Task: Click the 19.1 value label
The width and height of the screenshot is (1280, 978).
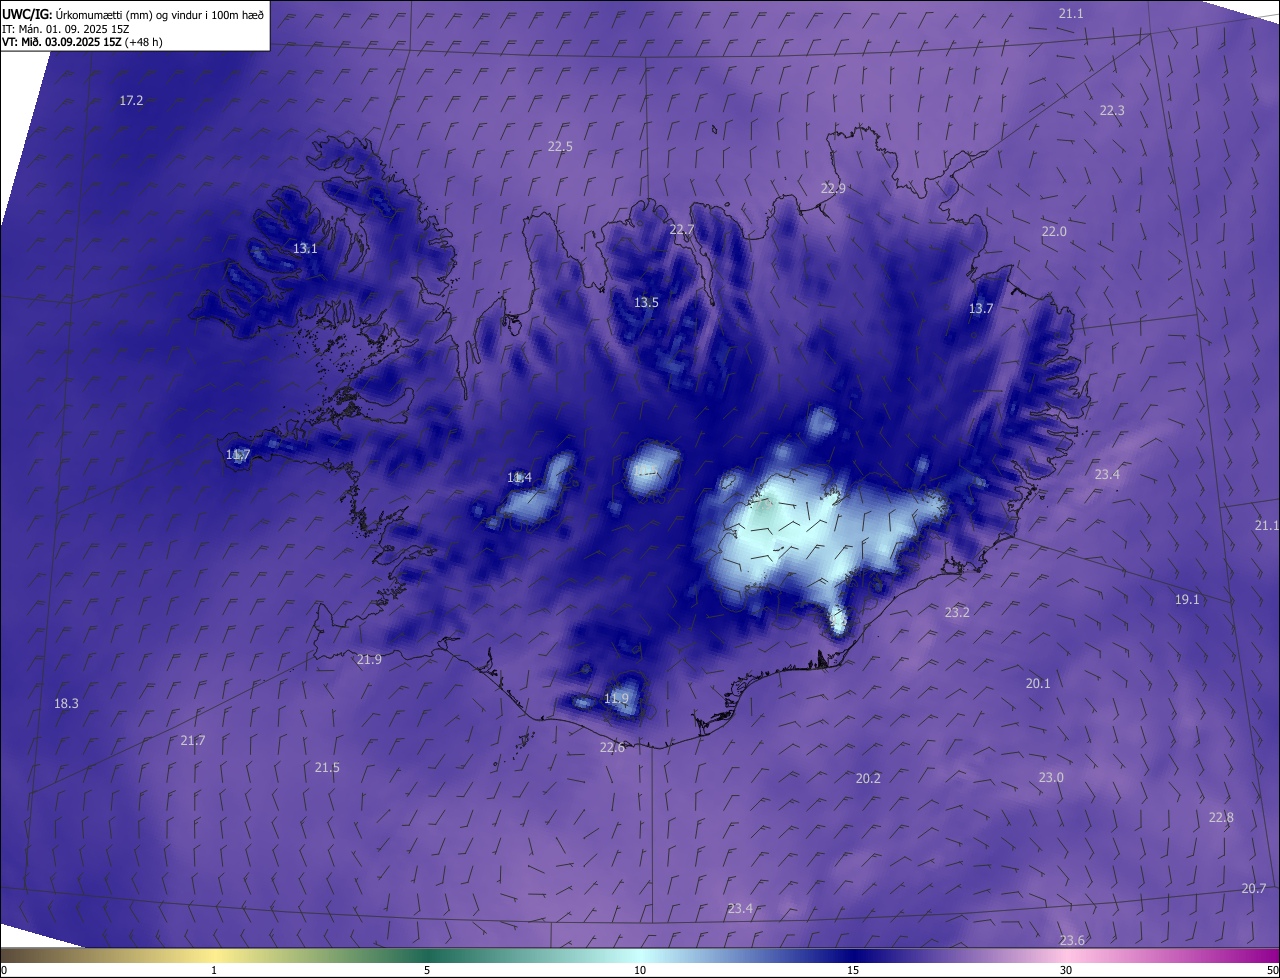Action: [1187, 599]
